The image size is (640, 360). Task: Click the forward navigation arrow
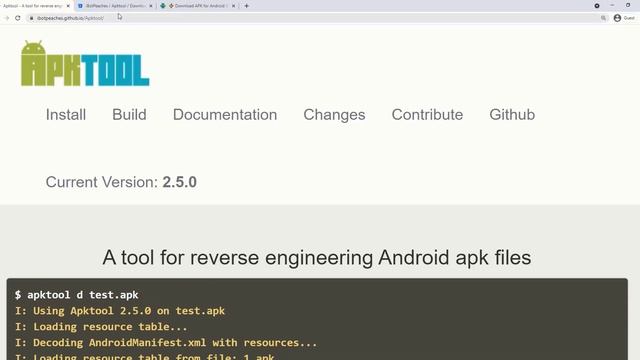click(7, 18)
